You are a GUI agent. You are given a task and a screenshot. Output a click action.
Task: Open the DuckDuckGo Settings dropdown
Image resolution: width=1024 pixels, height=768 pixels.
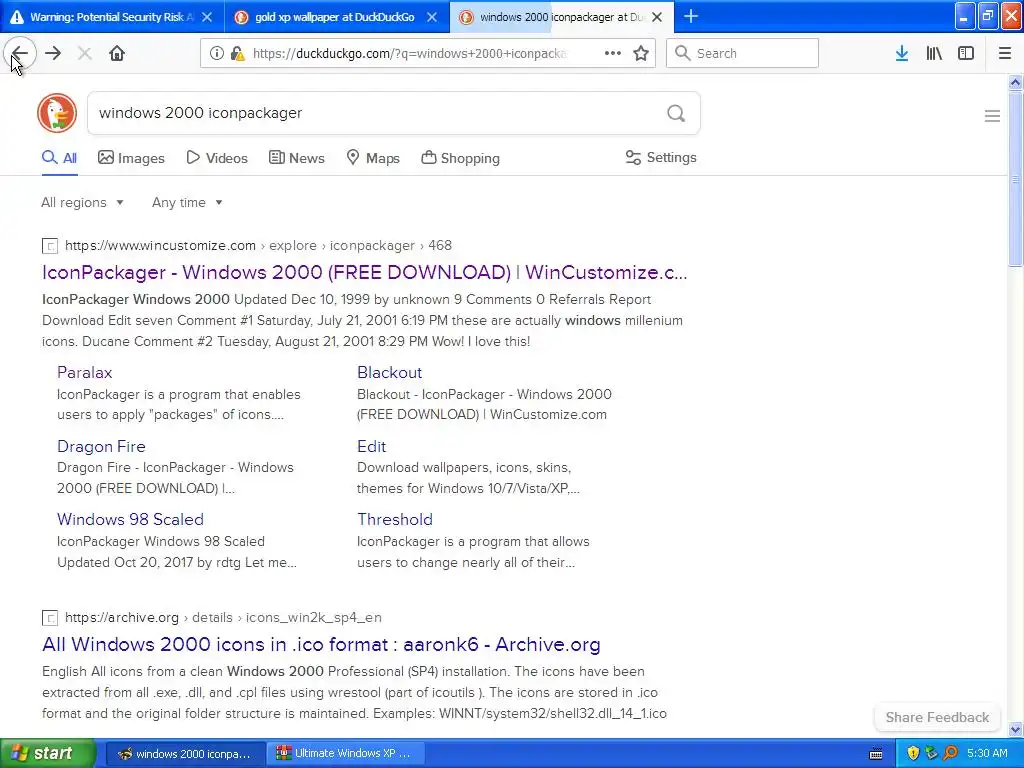[661, 157]
